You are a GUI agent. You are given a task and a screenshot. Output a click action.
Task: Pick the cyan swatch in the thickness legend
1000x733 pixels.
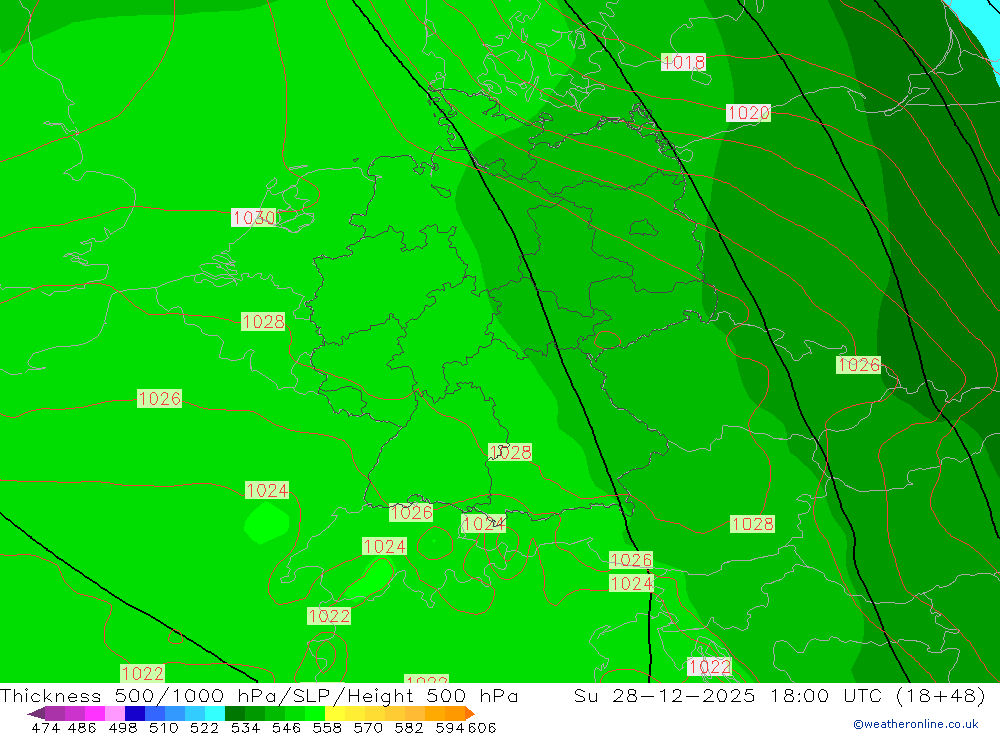215,713
